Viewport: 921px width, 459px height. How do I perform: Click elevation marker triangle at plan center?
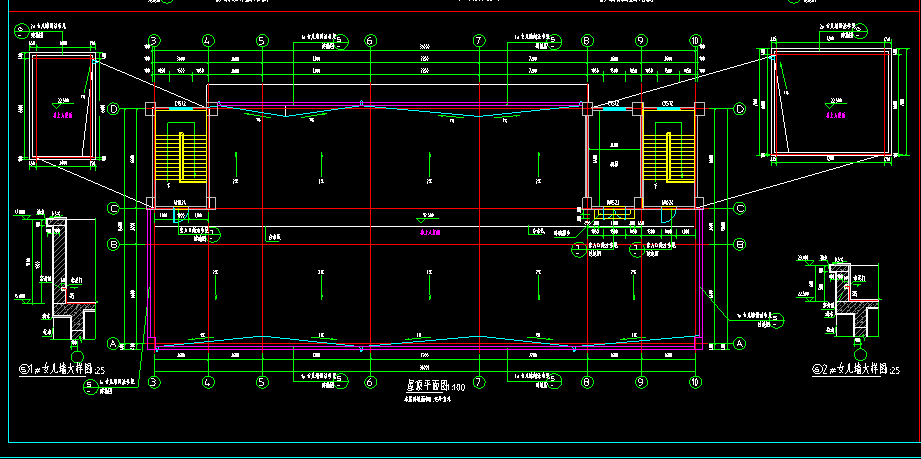click(421, 220)
